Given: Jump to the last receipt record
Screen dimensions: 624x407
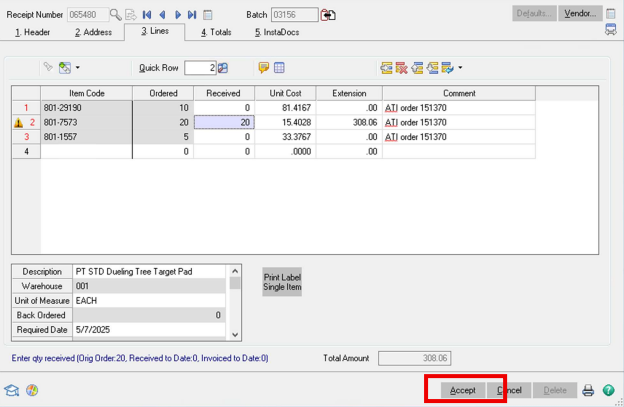Looking at the screenshot, I should (x=192, y=15).
